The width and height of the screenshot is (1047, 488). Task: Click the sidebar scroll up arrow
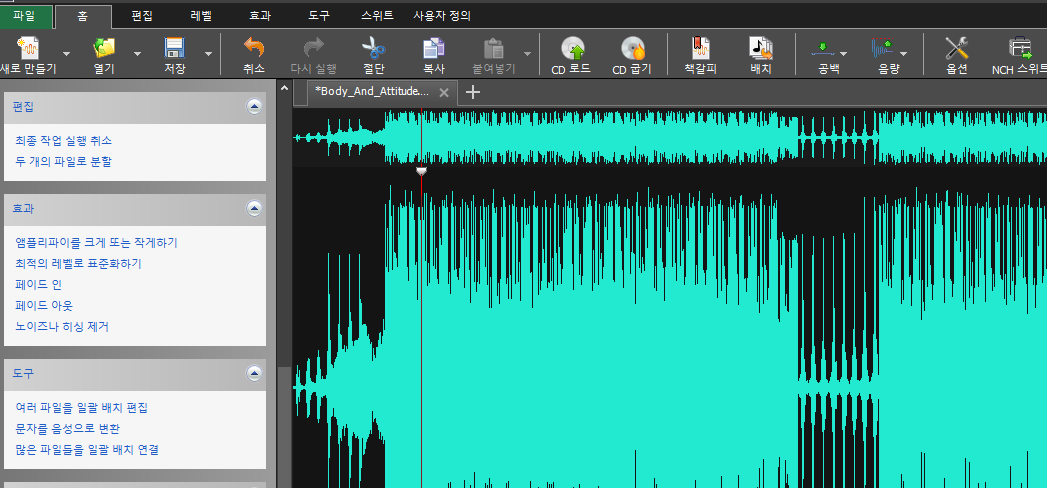click(284, 87)
